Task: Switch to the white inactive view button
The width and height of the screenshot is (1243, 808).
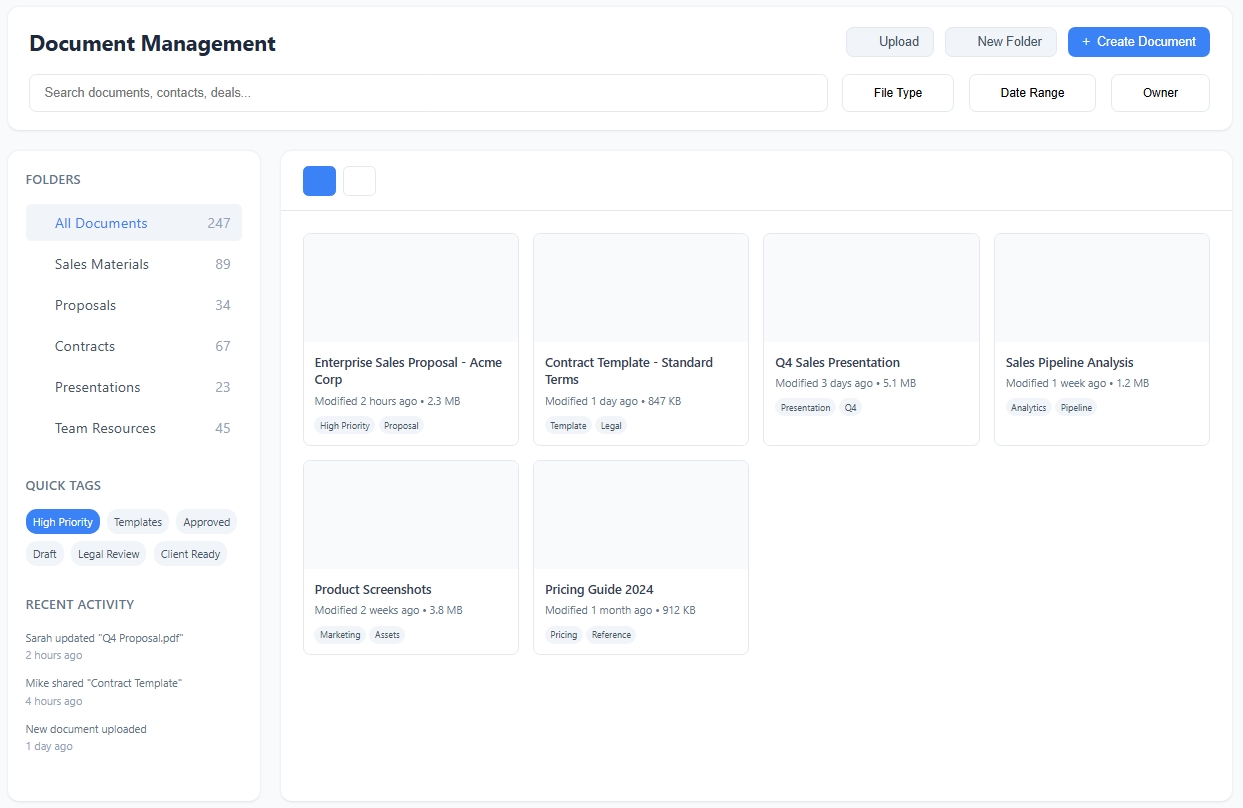Action: pos(359,181)
